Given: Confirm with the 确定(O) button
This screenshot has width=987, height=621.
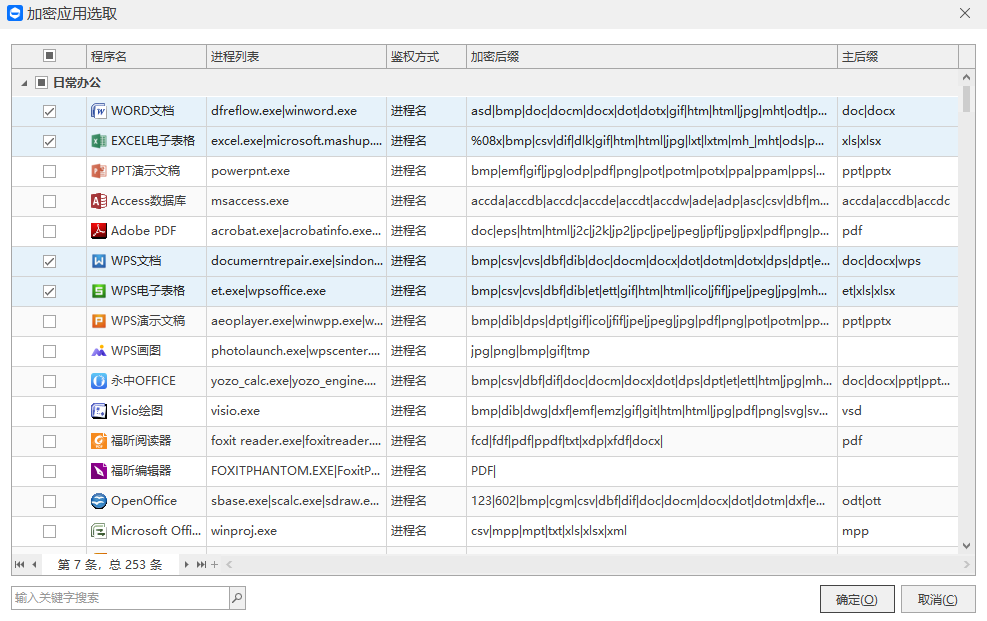Looking at the screenshot, I should 857,600.
